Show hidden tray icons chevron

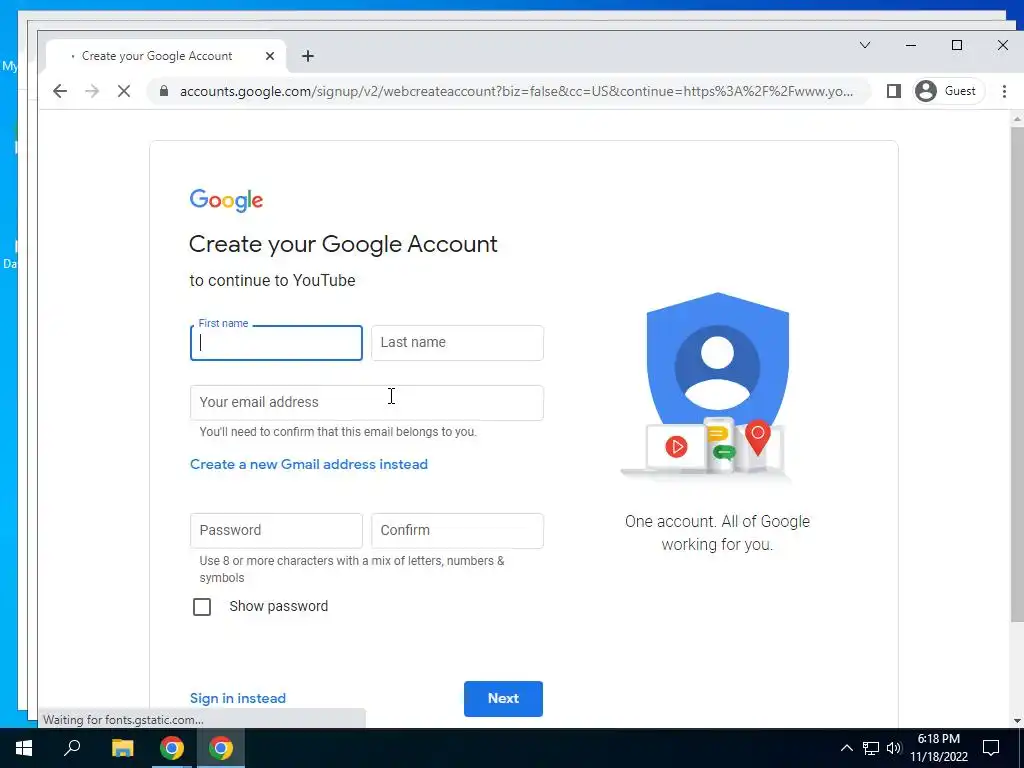846,748
